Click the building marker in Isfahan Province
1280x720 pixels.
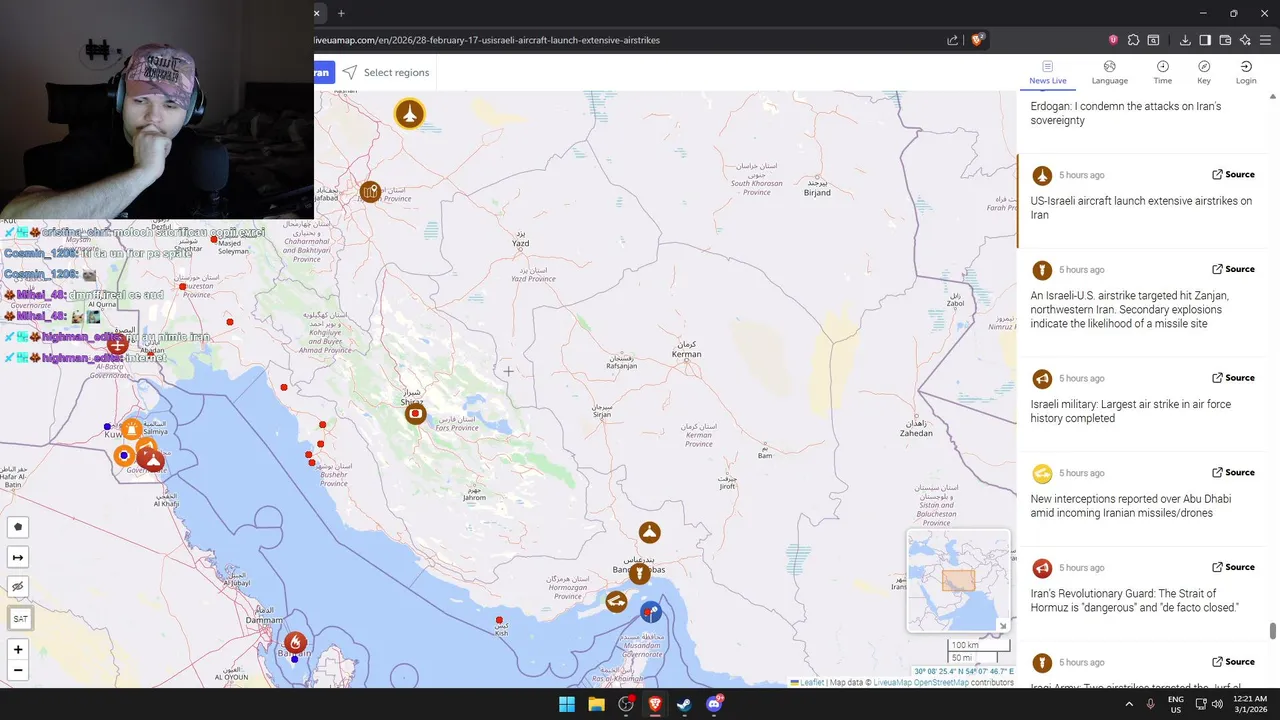pyautogui.click(x=370, y=191)
